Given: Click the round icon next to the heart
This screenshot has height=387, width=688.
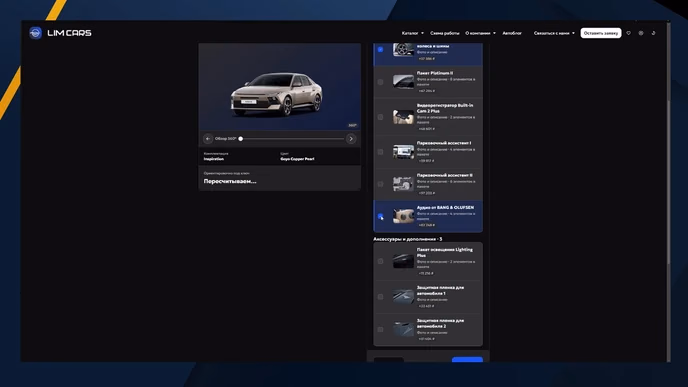Looking at the screenshot, I should [641, 33].
